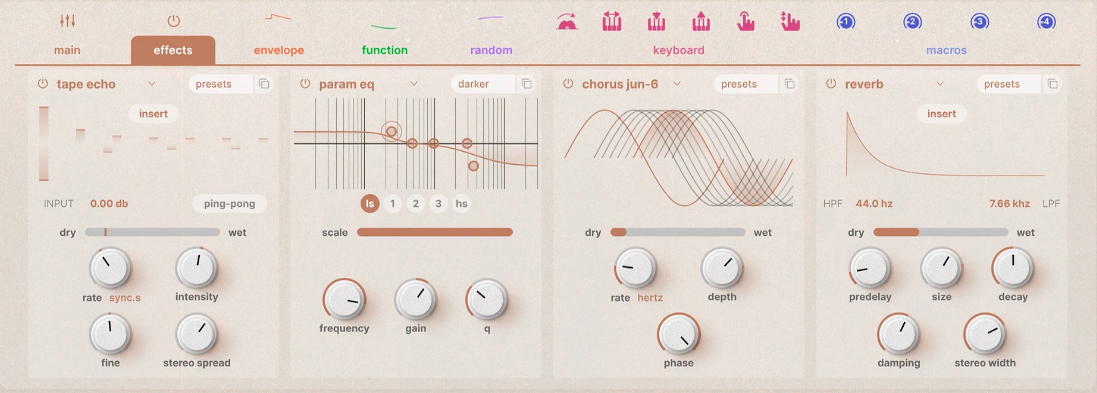This screenshot has width=1097, height=393.
Task: Switch to the envelope tab
Action: pos(278,50)
